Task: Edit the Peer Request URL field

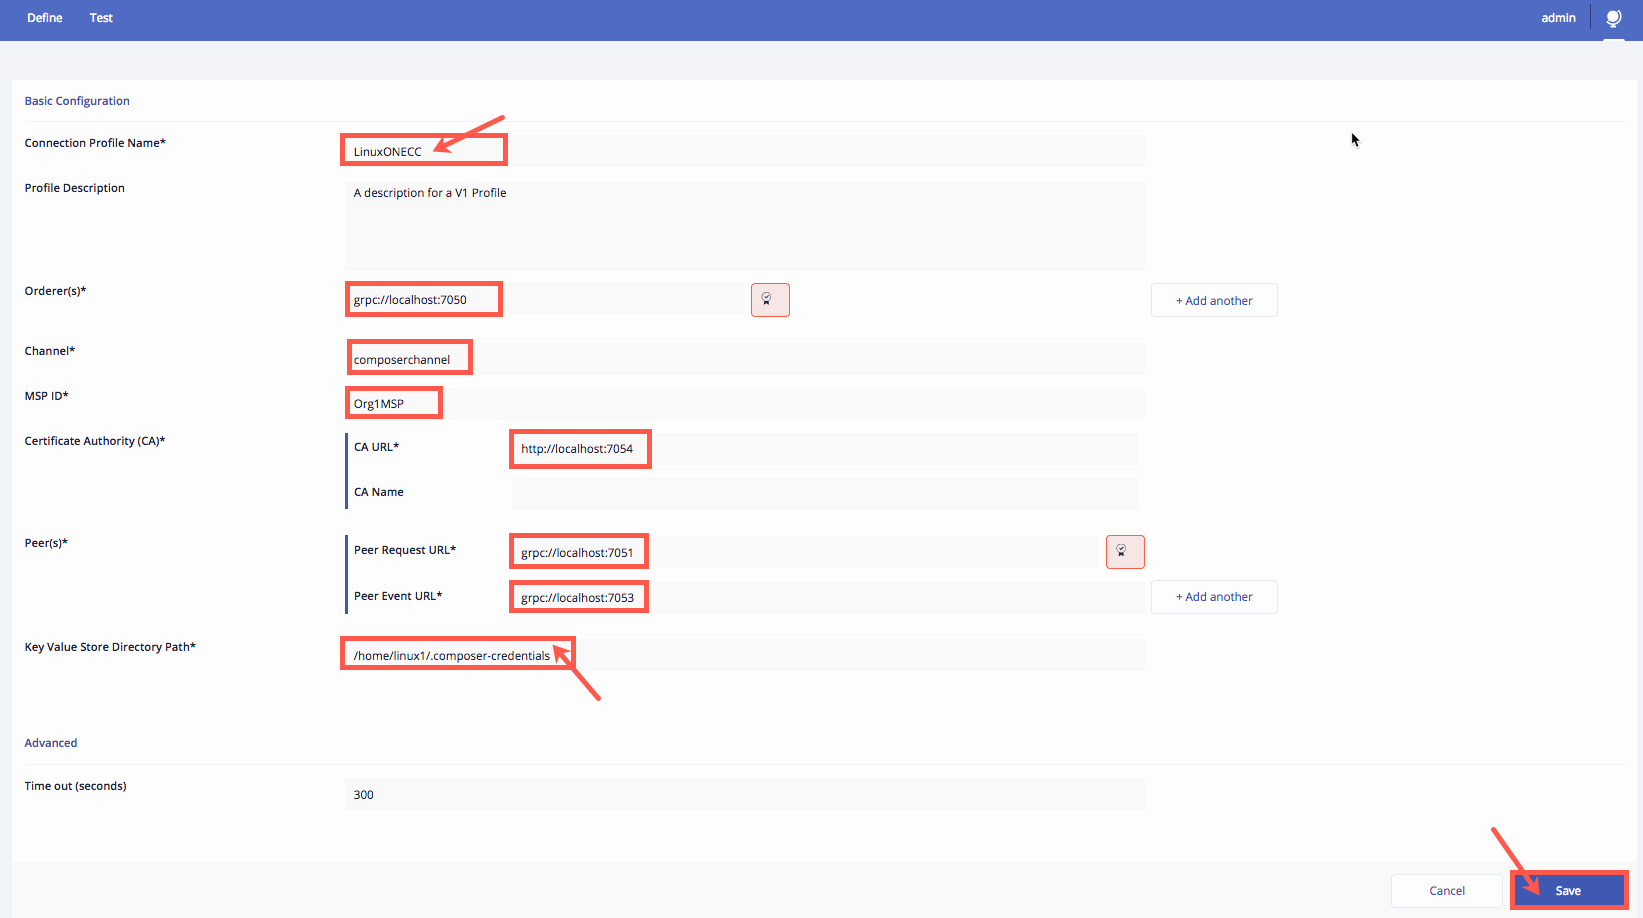Action: 805,552
